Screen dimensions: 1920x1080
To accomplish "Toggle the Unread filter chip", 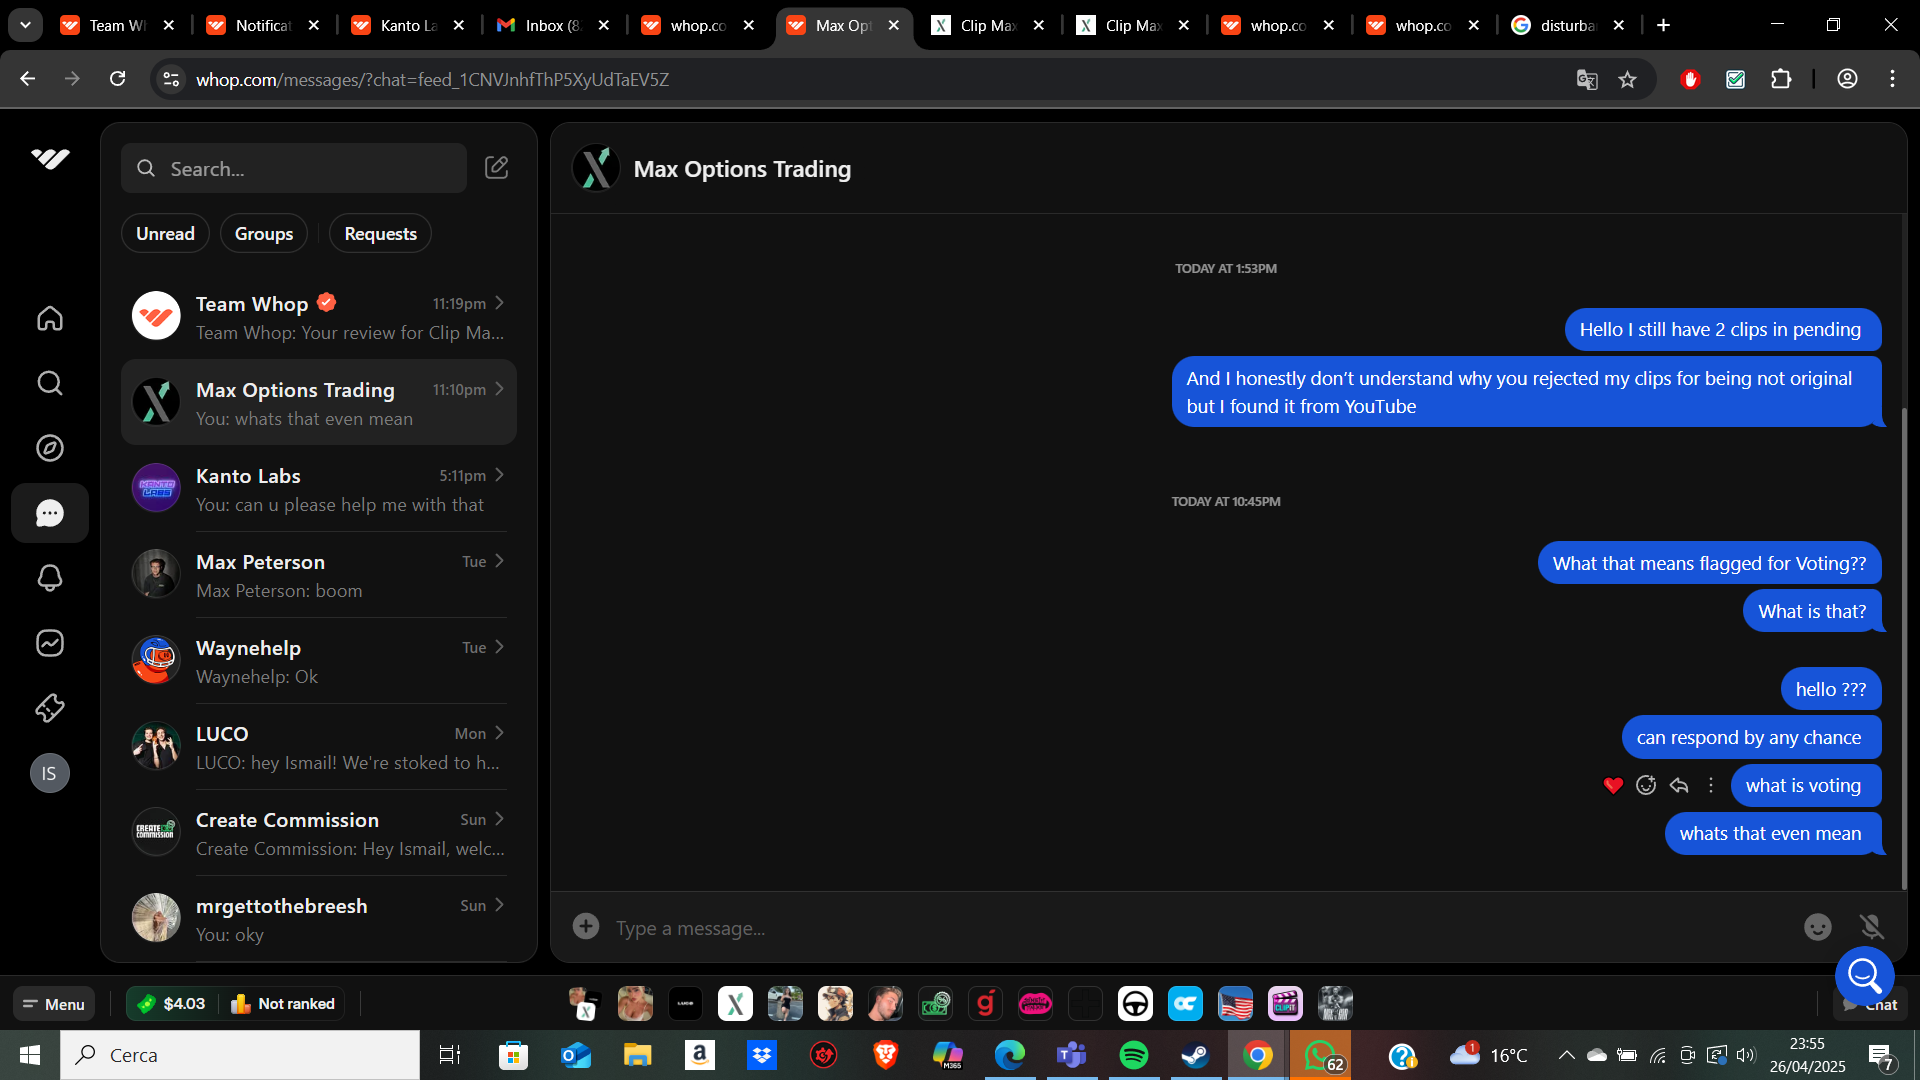I will click(x=165, y=233).
